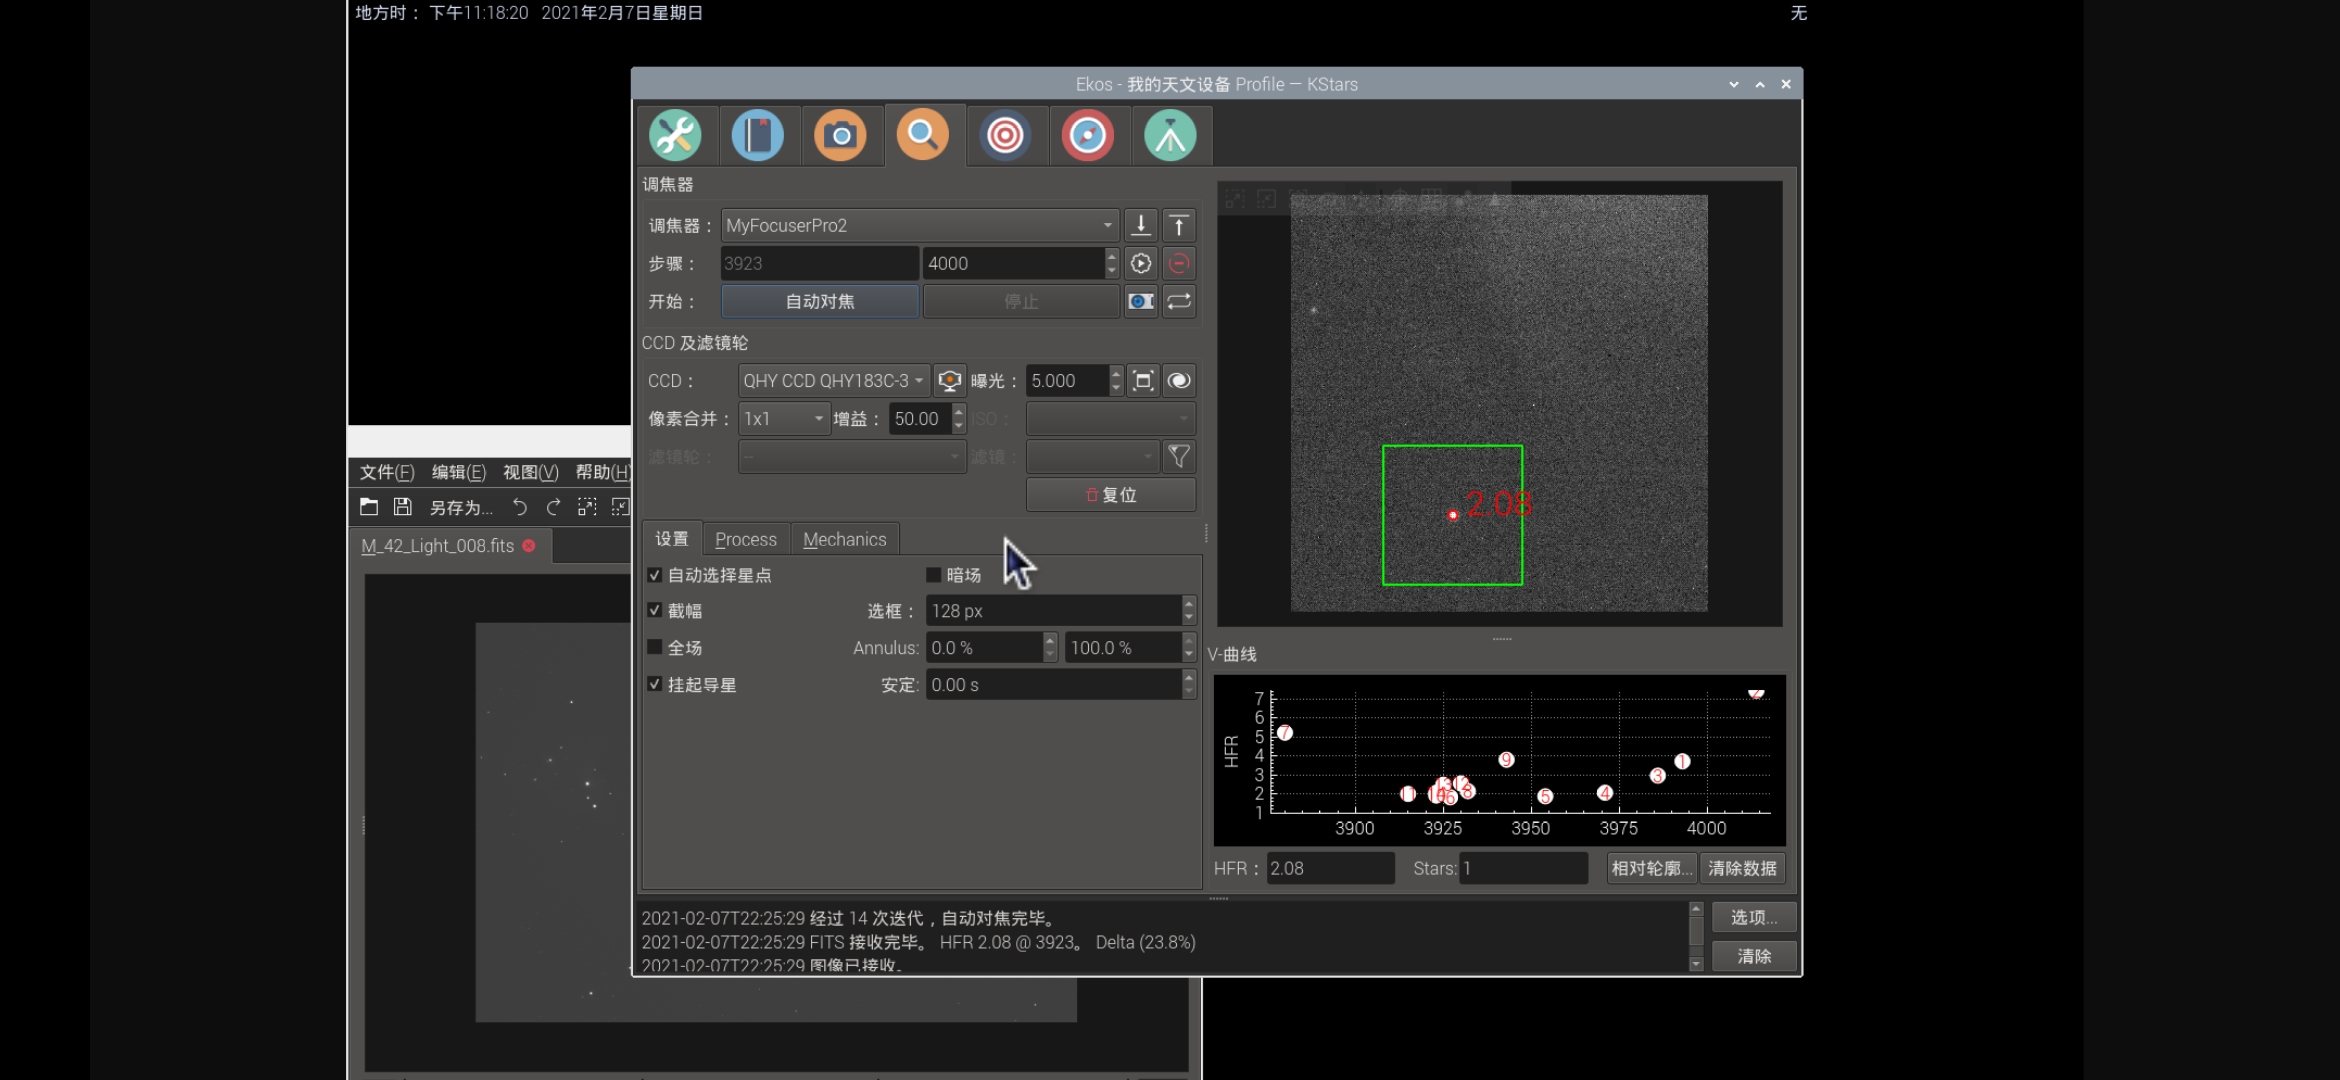Switch to the 设置 tab
This screenshot has width=2340, height=1080.
672,539
